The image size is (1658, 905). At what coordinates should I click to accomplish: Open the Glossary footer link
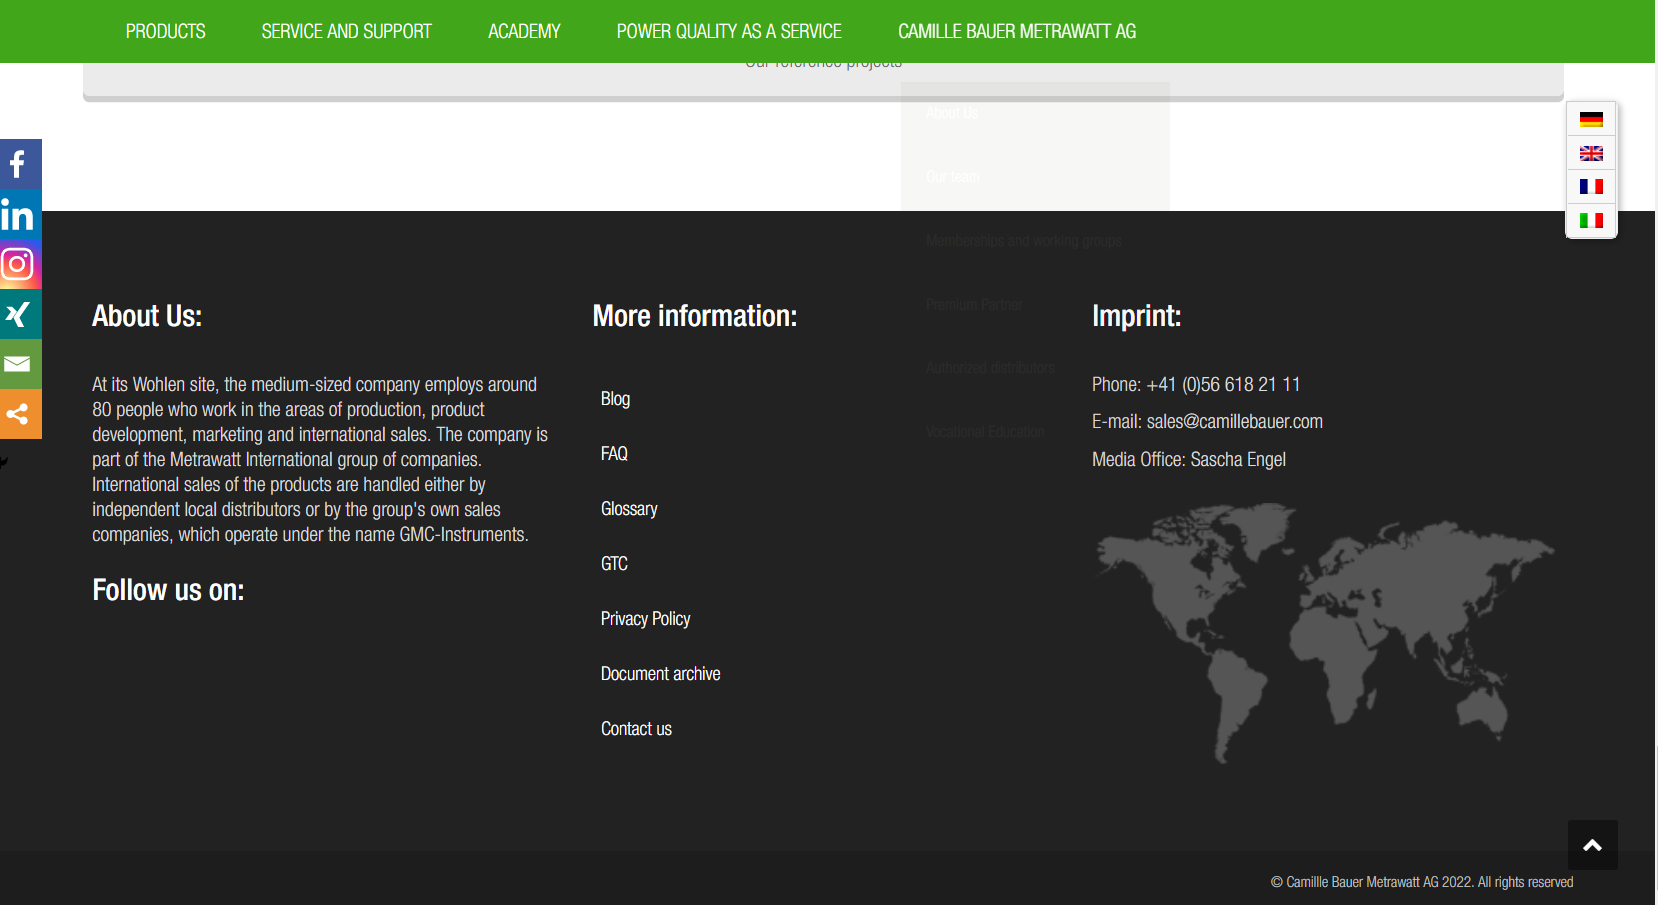coord(629,508)
